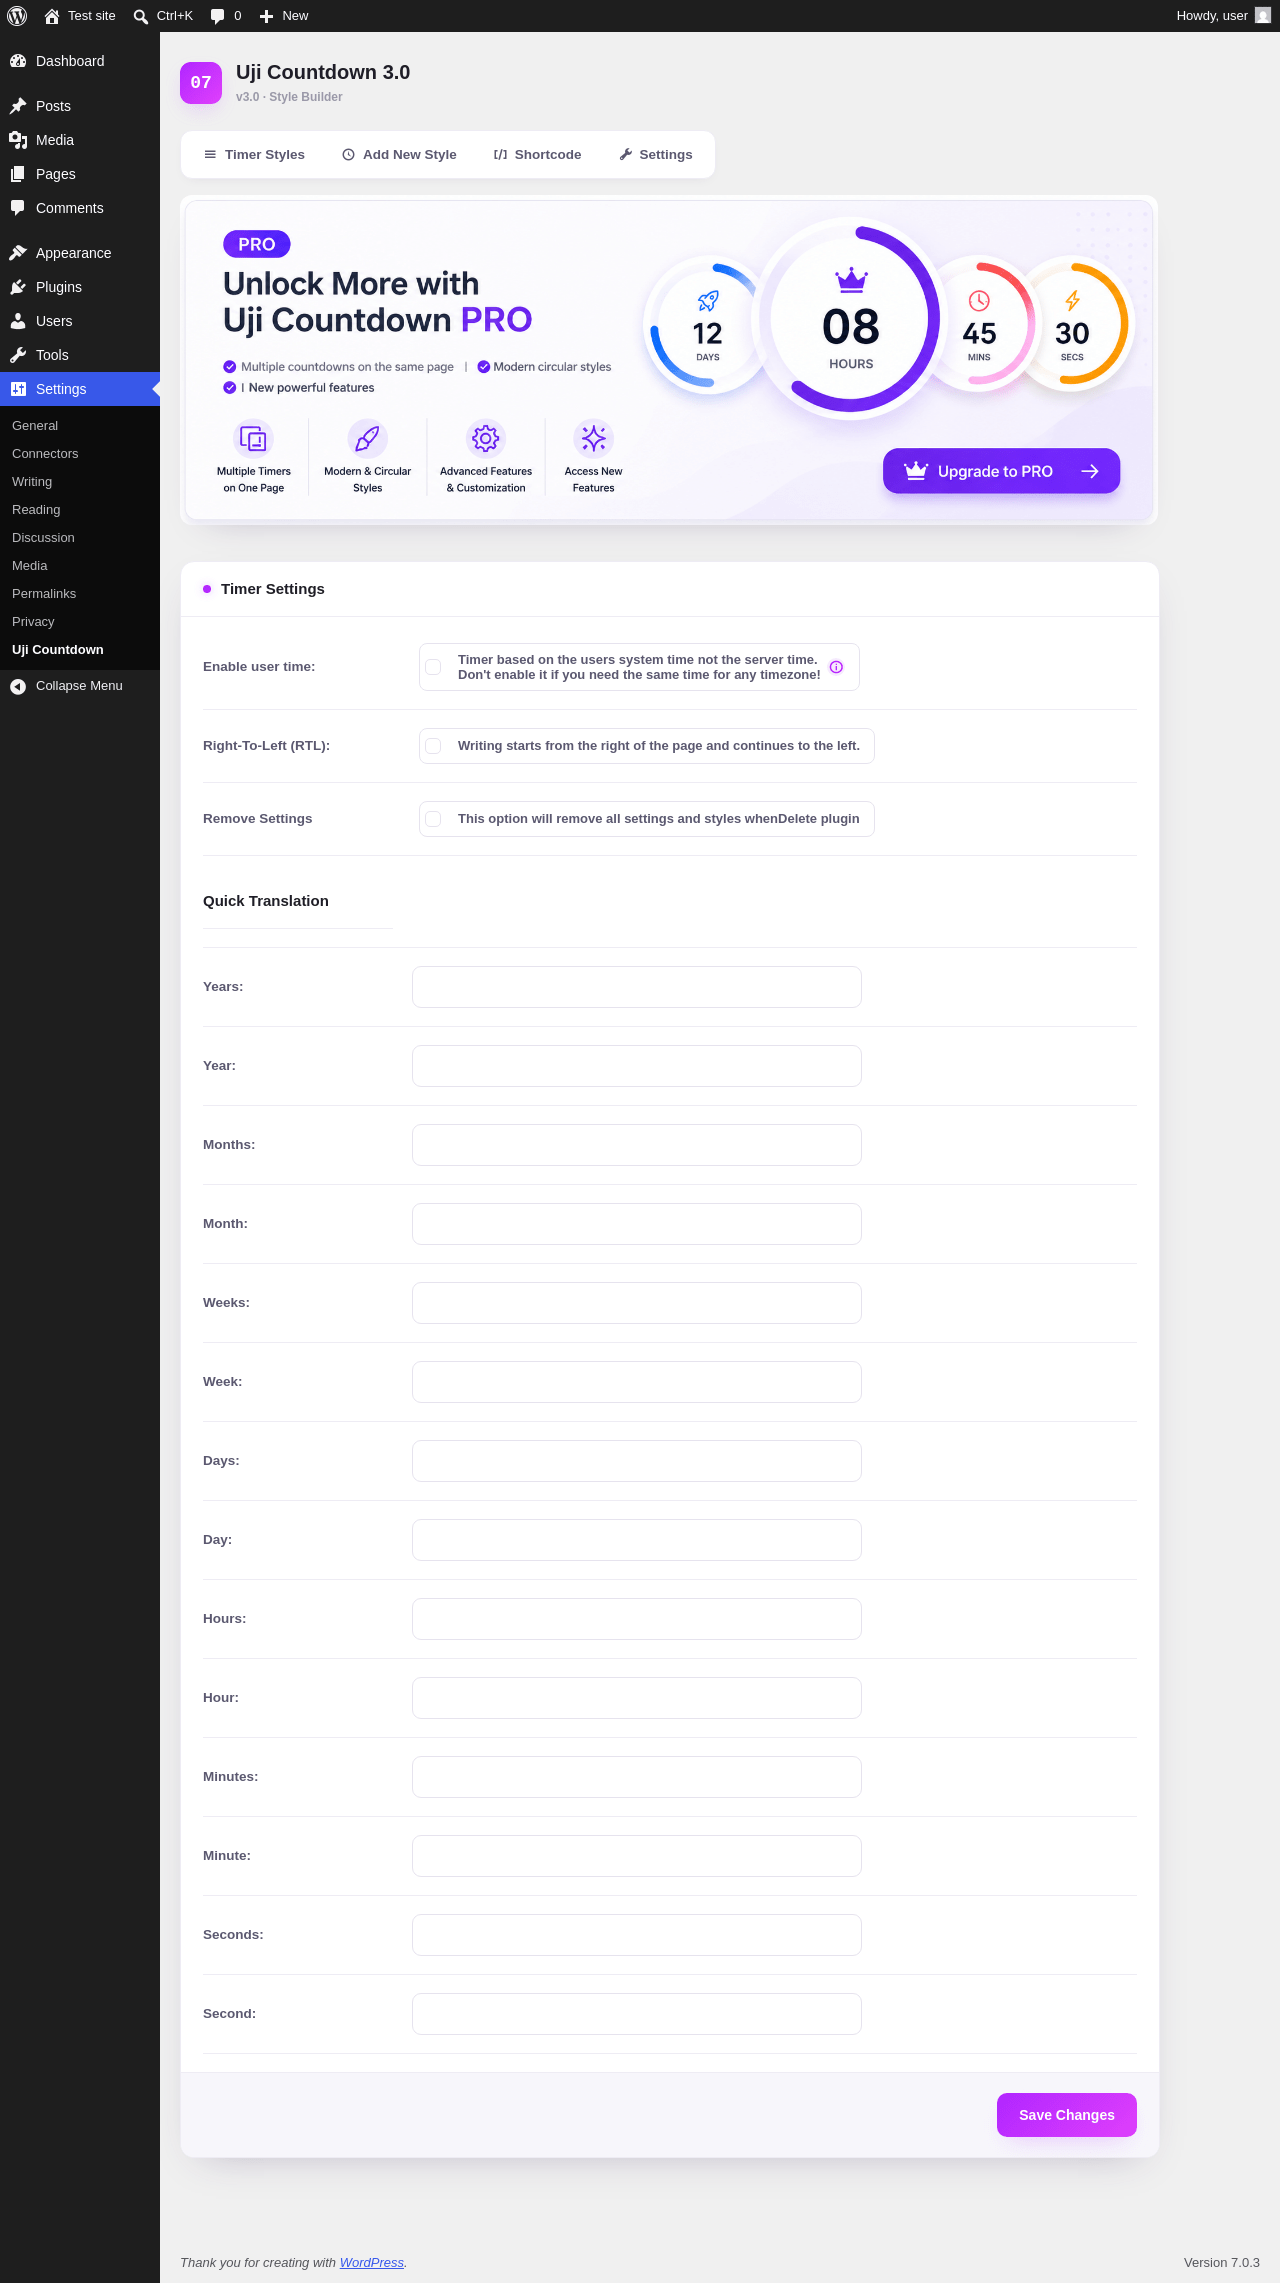The image size is (1280, 2283).
Task: Click the 08 HOURS circular timer graphic
Action: click(850, 319)
